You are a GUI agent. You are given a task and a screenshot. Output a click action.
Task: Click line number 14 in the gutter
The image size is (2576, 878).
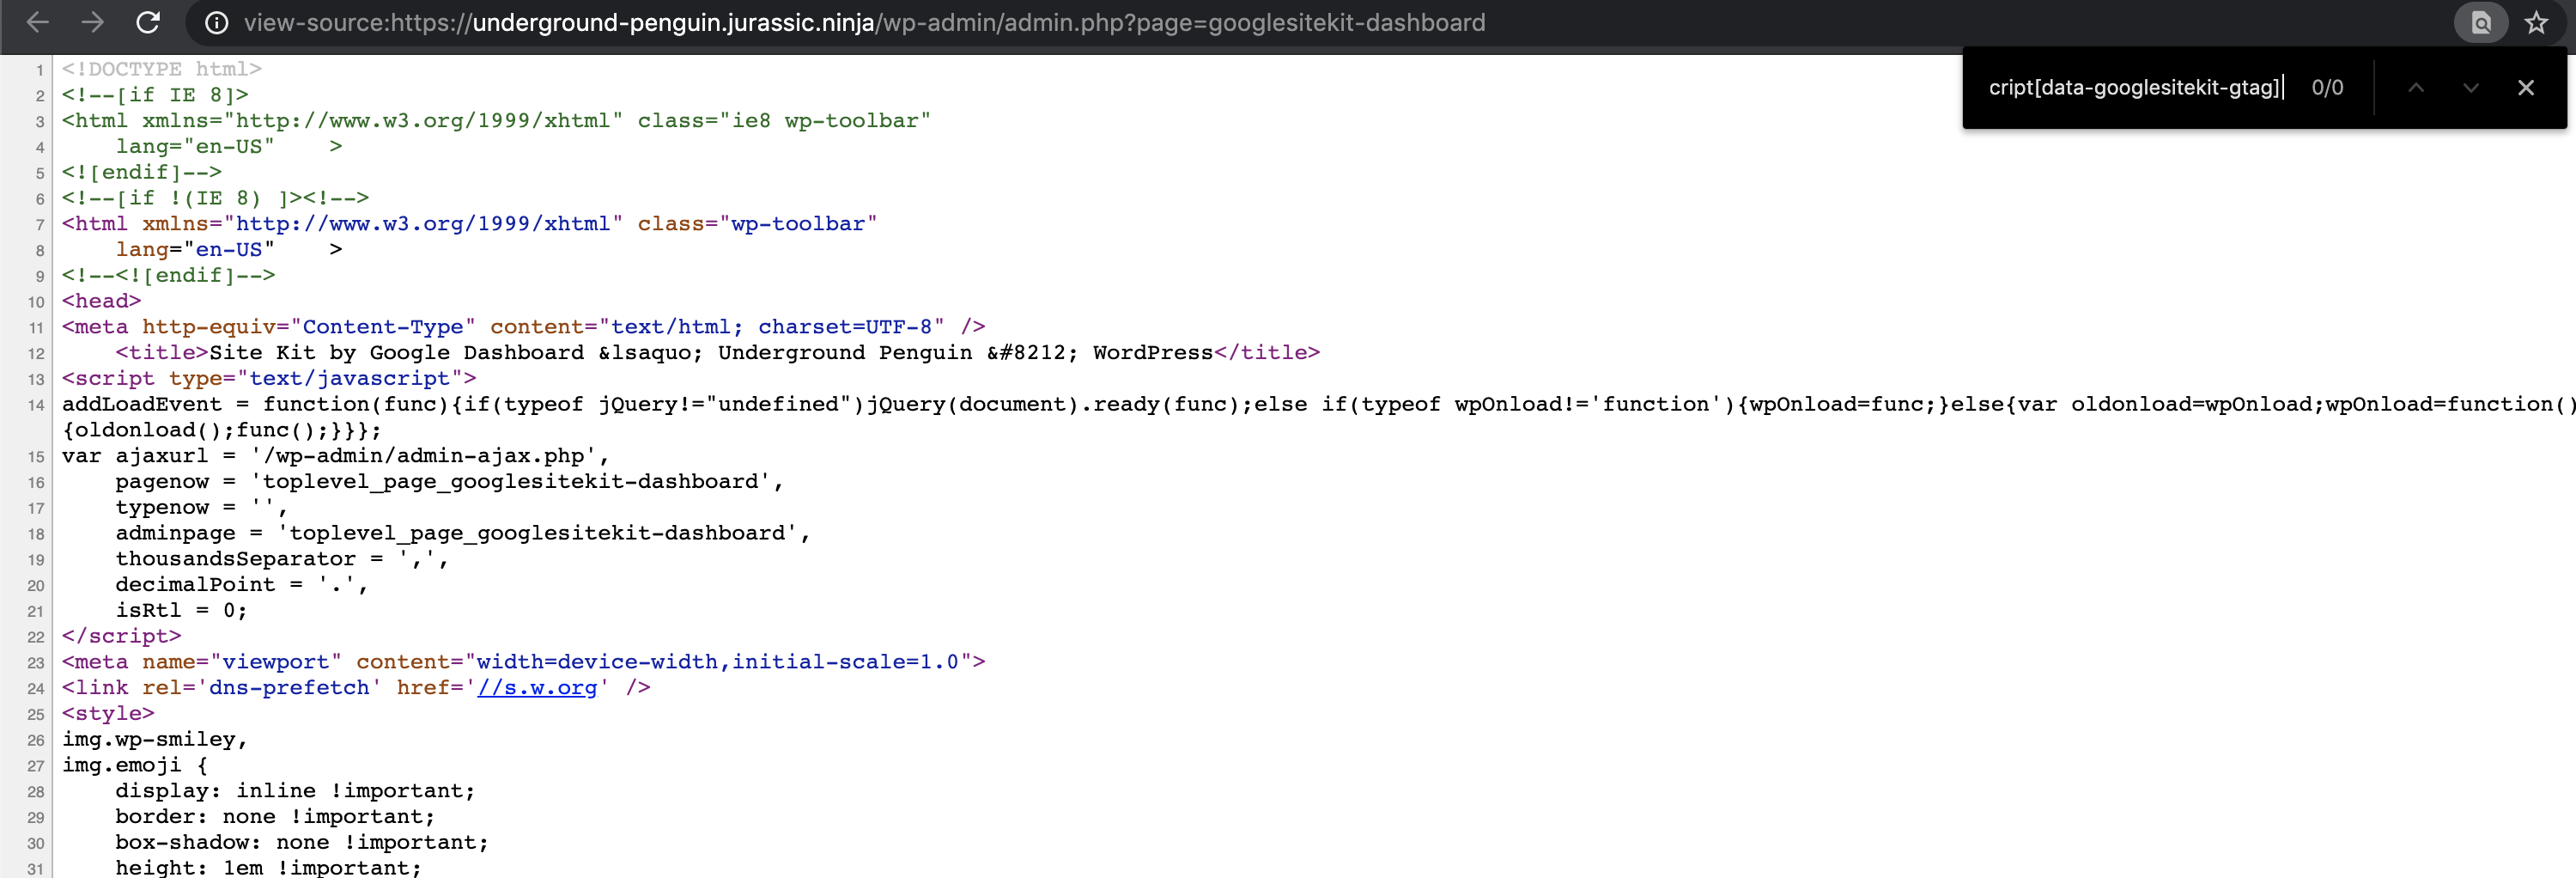36,406
